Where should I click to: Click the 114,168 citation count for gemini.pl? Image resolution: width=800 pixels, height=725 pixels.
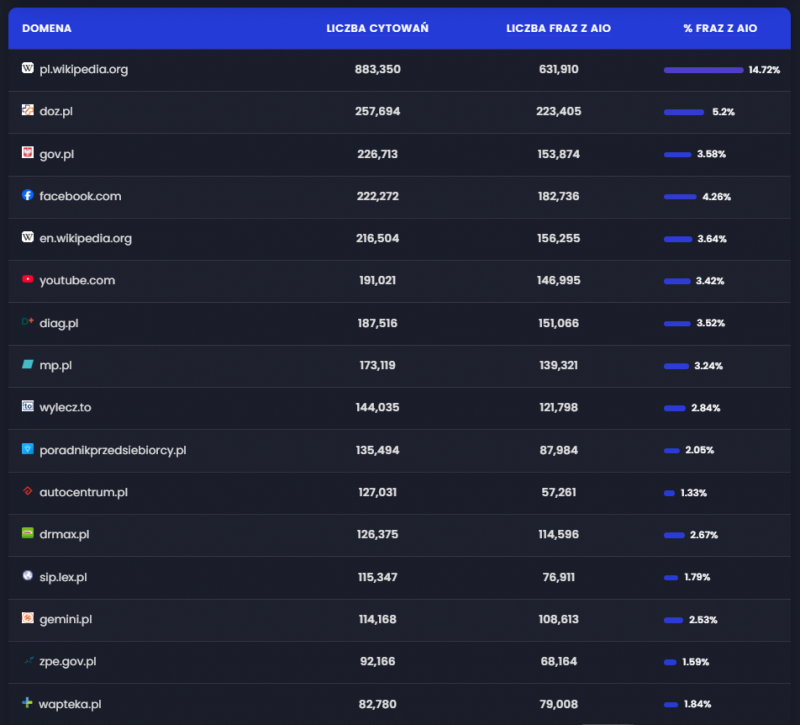[x=377, y=619]
